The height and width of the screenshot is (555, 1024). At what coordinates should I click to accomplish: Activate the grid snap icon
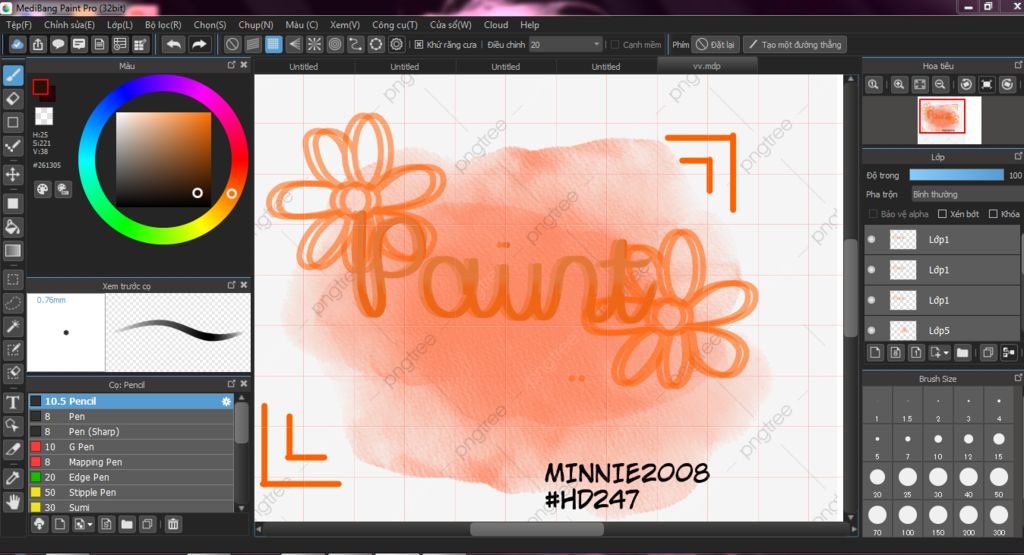pyautogui.click(x=273, y=44)
